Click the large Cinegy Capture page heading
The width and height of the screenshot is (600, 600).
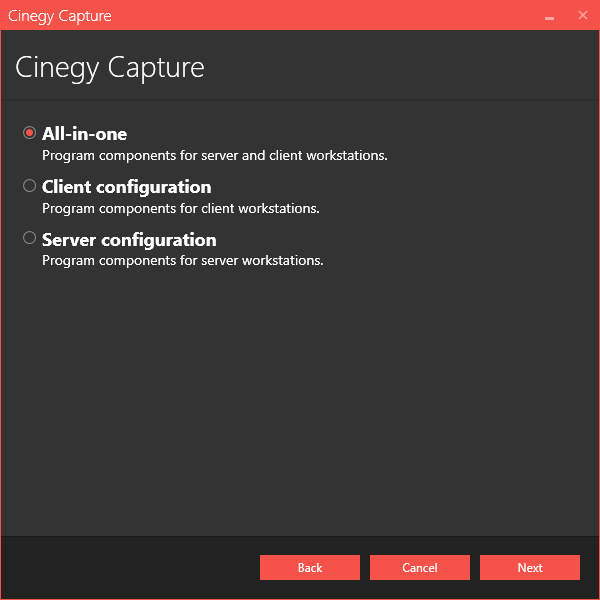tap(110, 67)
